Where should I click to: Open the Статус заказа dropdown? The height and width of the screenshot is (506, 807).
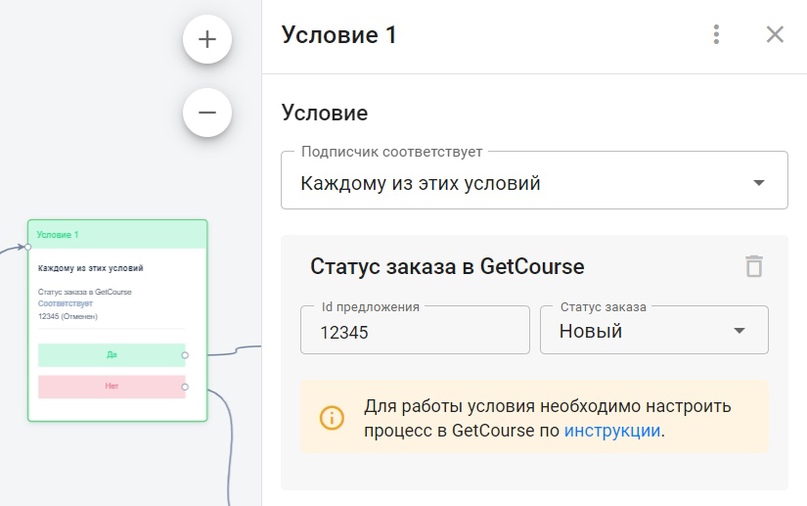click(x=654, y=330)
